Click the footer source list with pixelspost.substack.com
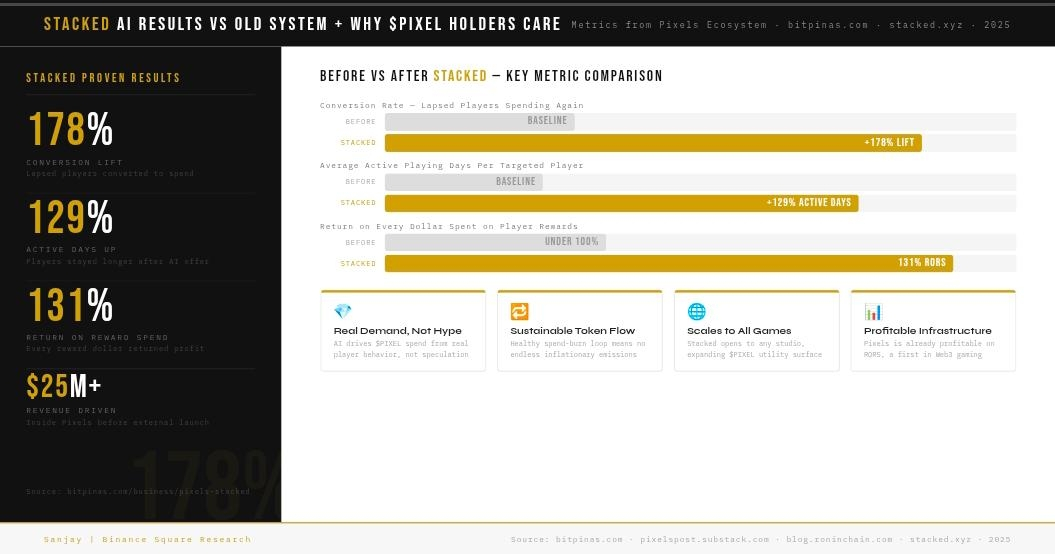 pyautogui.click(x=760, y=539)
